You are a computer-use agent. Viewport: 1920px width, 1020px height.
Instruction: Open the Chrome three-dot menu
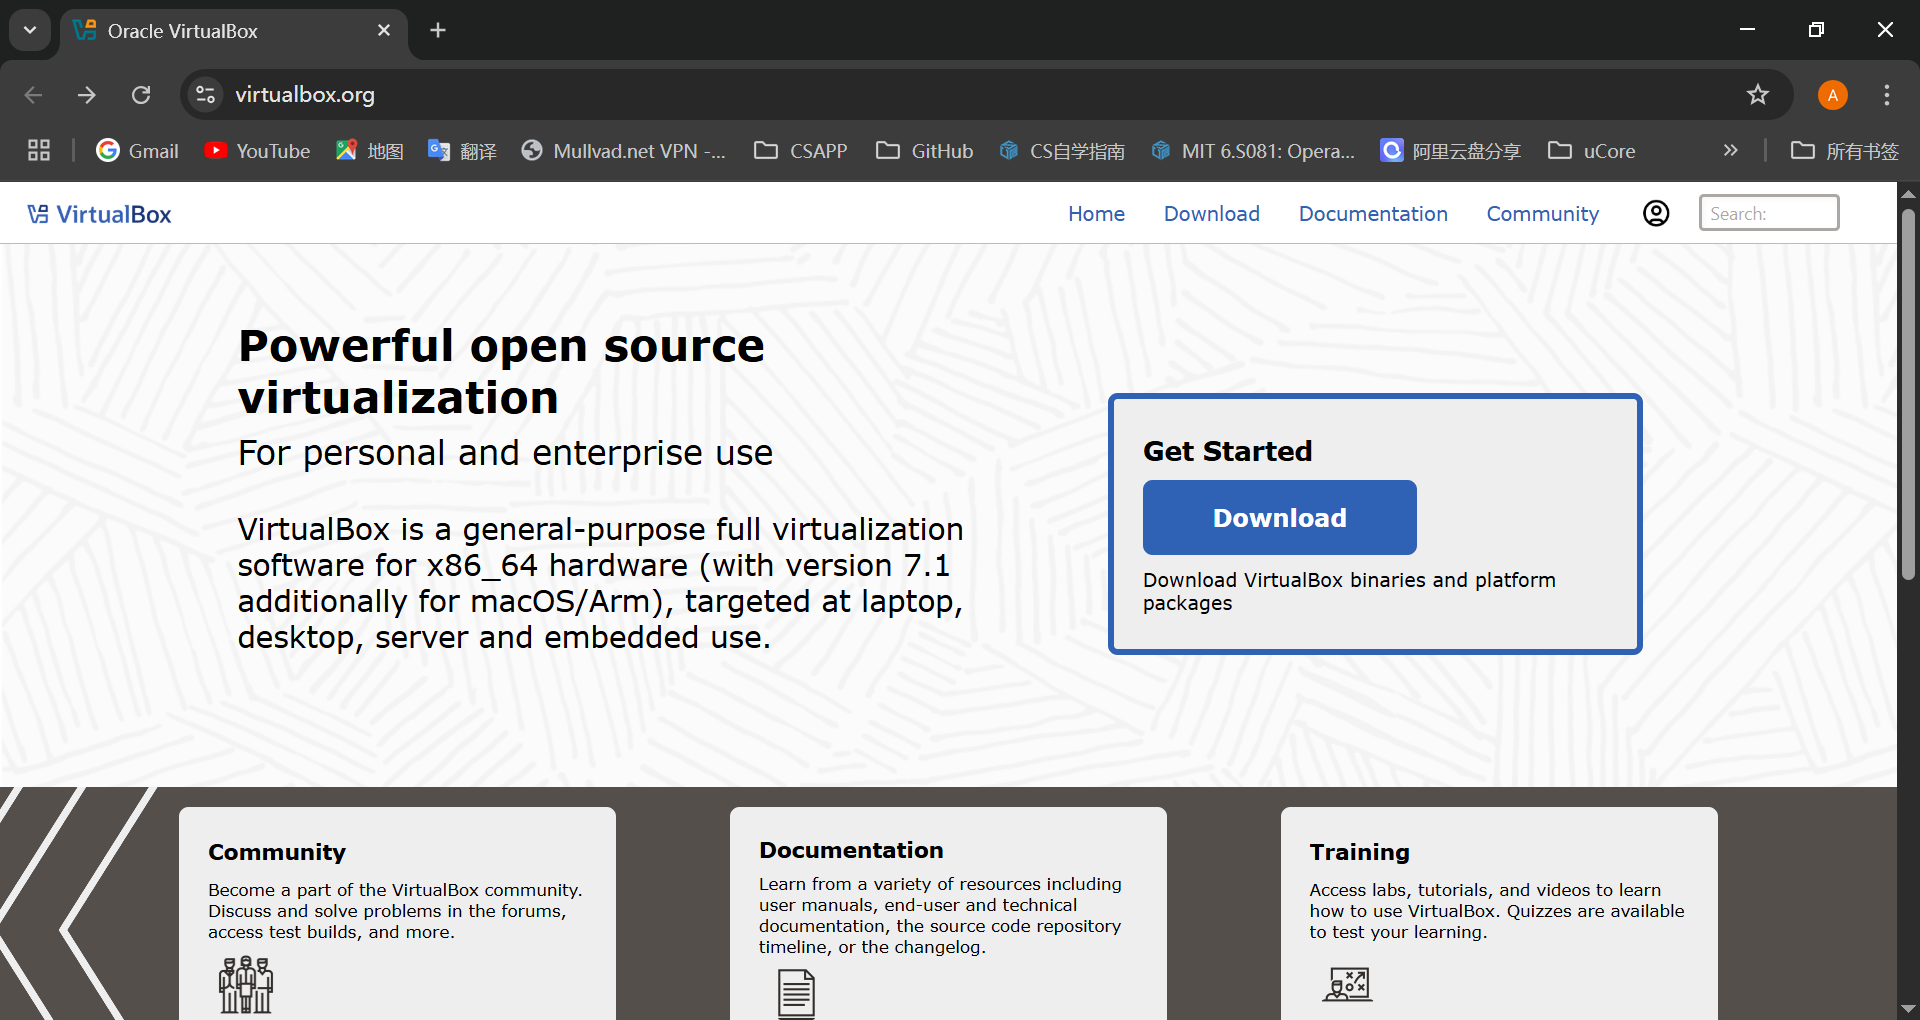tap(1886, 95)
